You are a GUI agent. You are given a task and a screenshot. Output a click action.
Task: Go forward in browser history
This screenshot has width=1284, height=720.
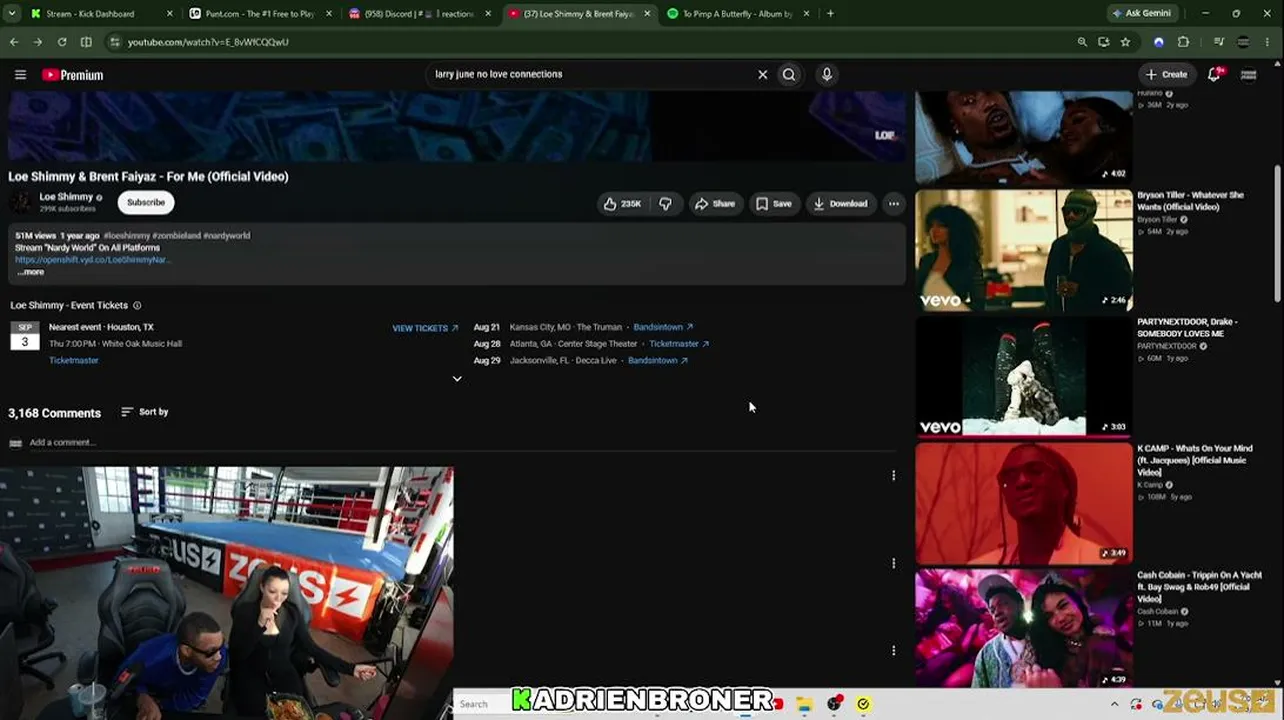38,42
